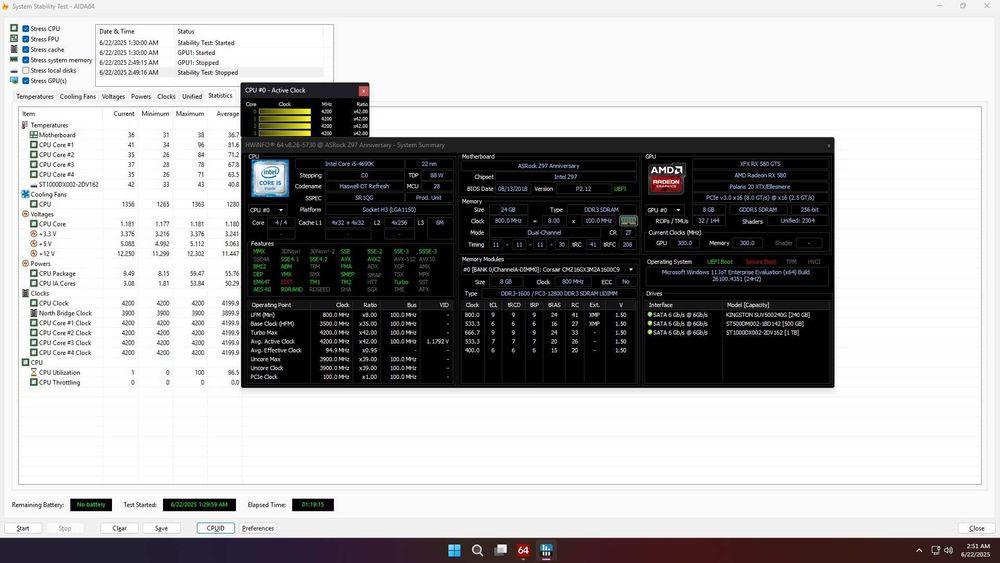
Task: Click the Clear button
Action: click(120, 528)
